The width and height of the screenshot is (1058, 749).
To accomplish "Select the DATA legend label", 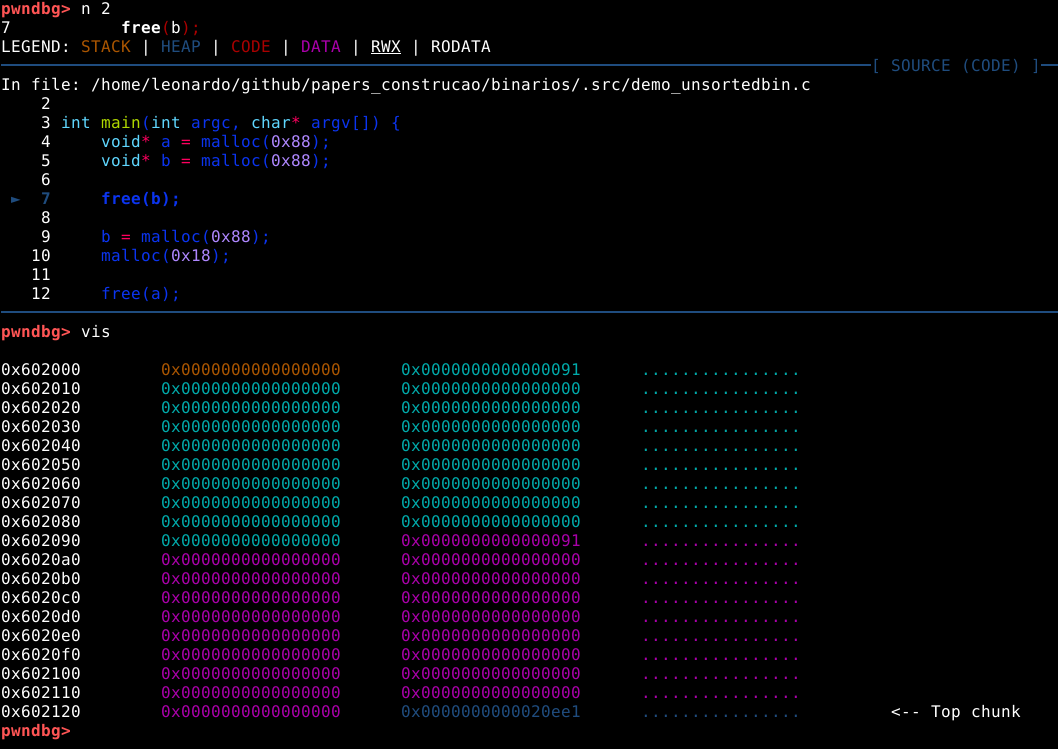I will pos(320,47).
